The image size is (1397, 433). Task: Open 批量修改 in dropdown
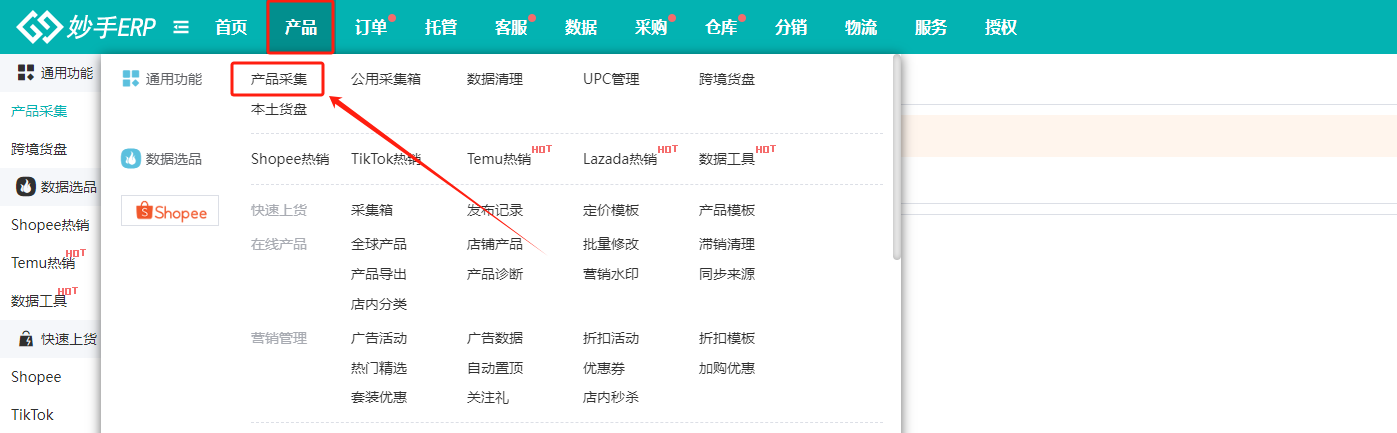pyautogui.click(x=611, y=244)
